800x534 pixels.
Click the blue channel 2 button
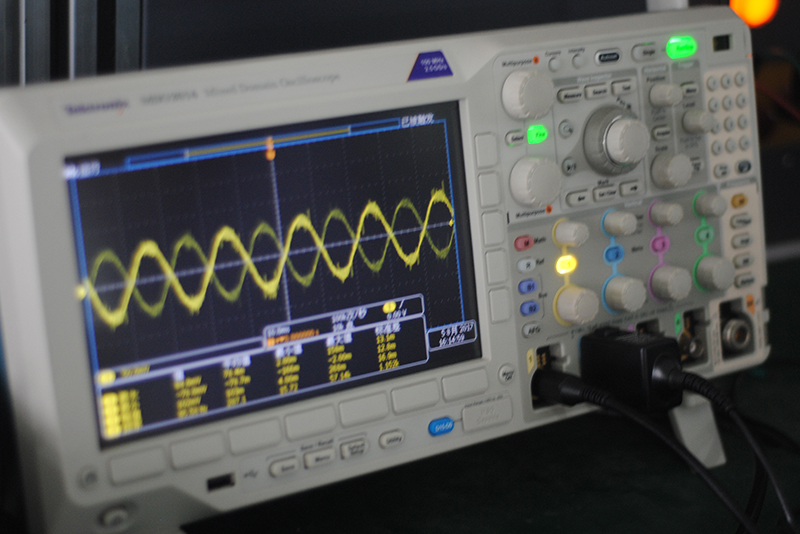[x=614, y=253]
